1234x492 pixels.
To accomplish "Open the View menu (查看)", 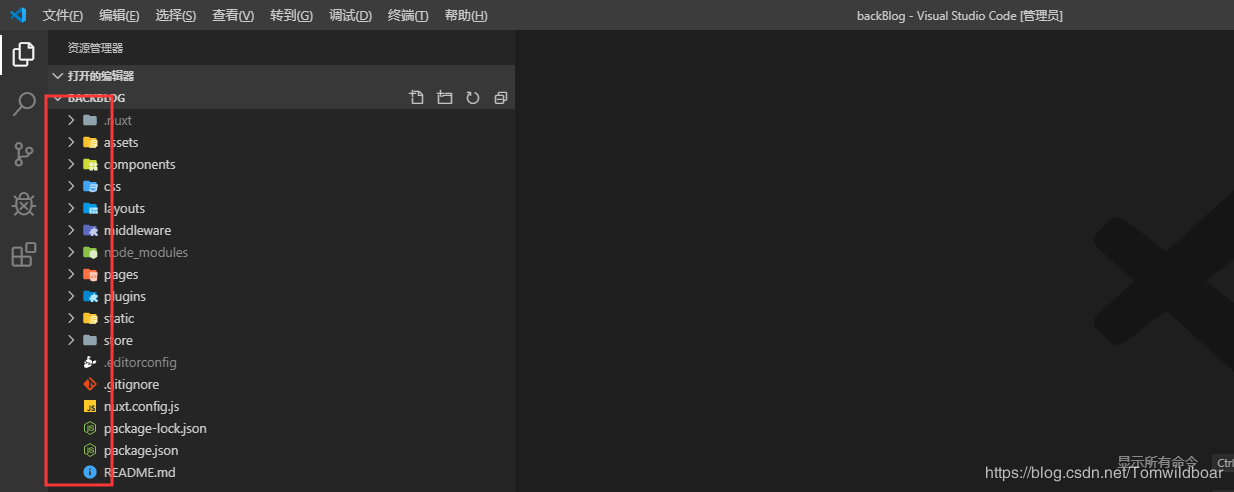I will pyautogui.click(x=233, y=15).
